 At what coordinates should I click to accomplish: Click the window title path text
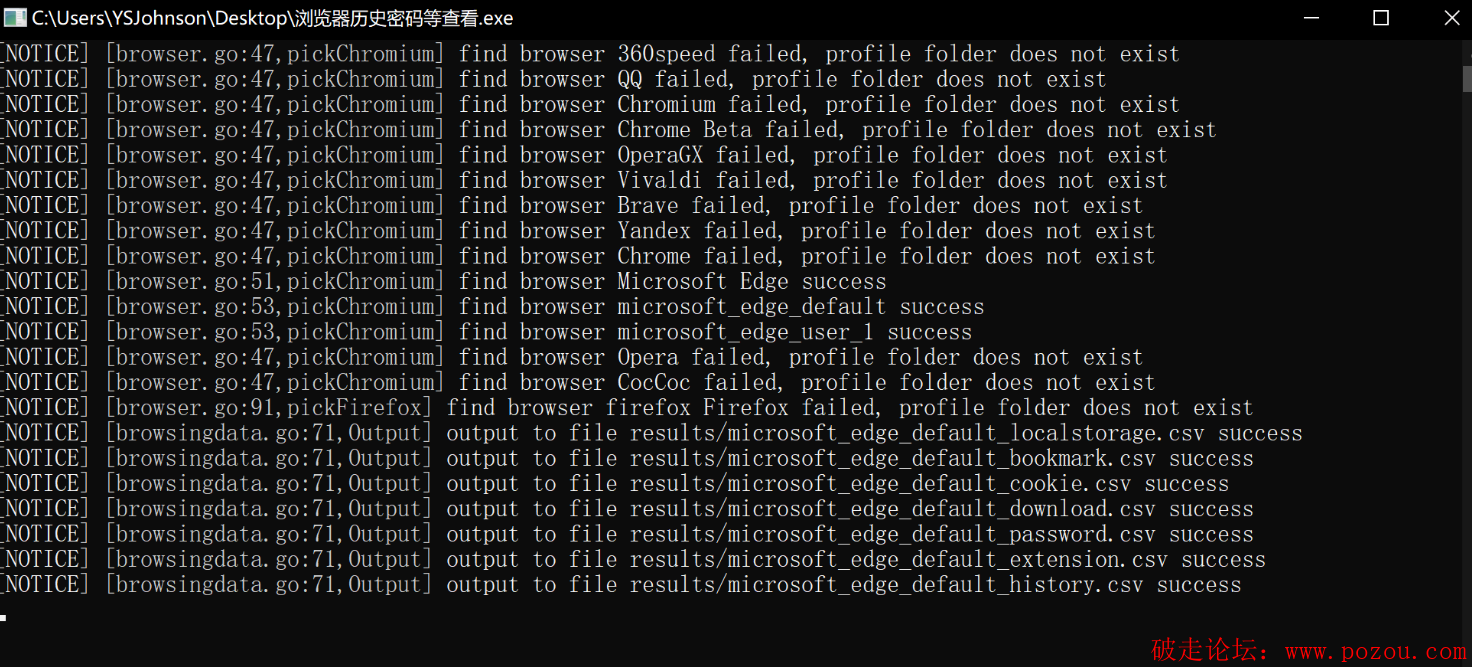(273, 18)
